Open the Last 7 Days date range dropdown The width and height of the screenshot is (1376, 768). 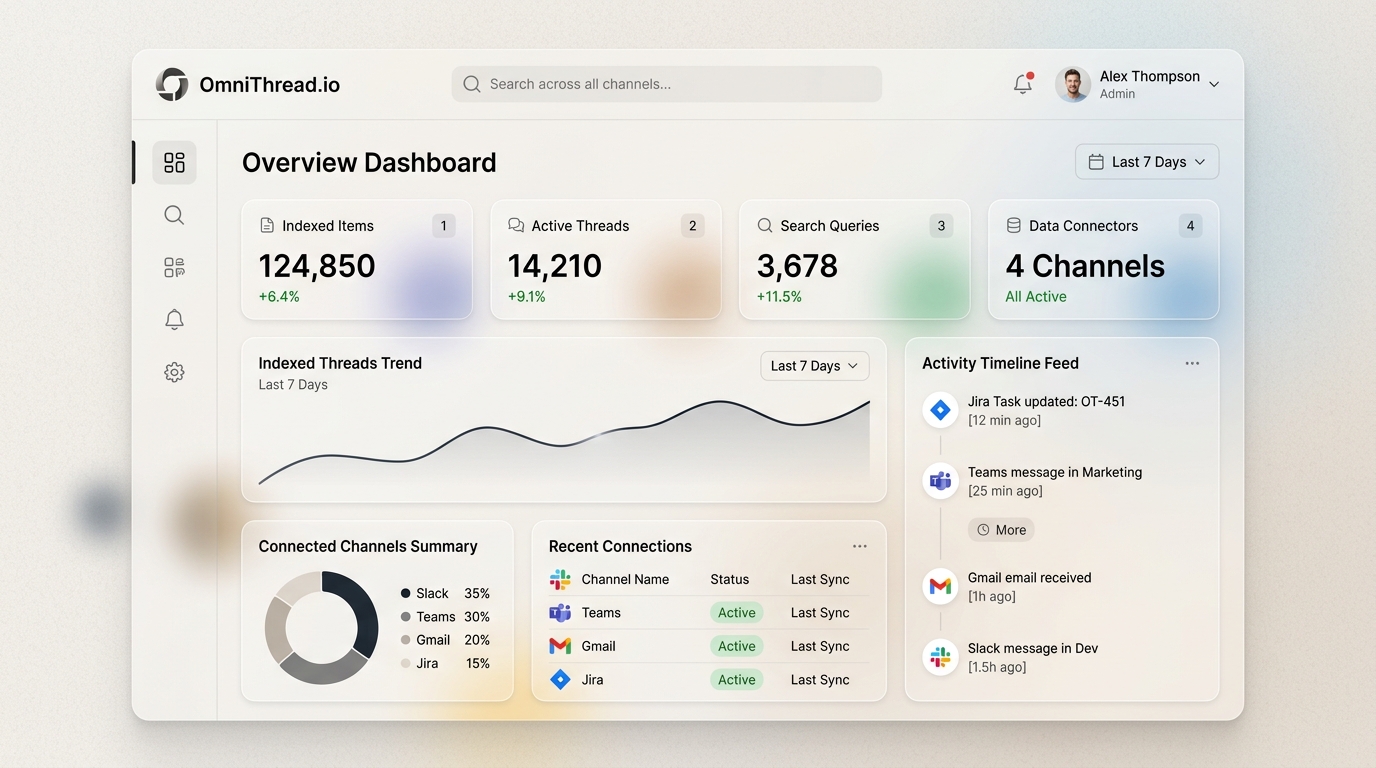point(1147,162)
